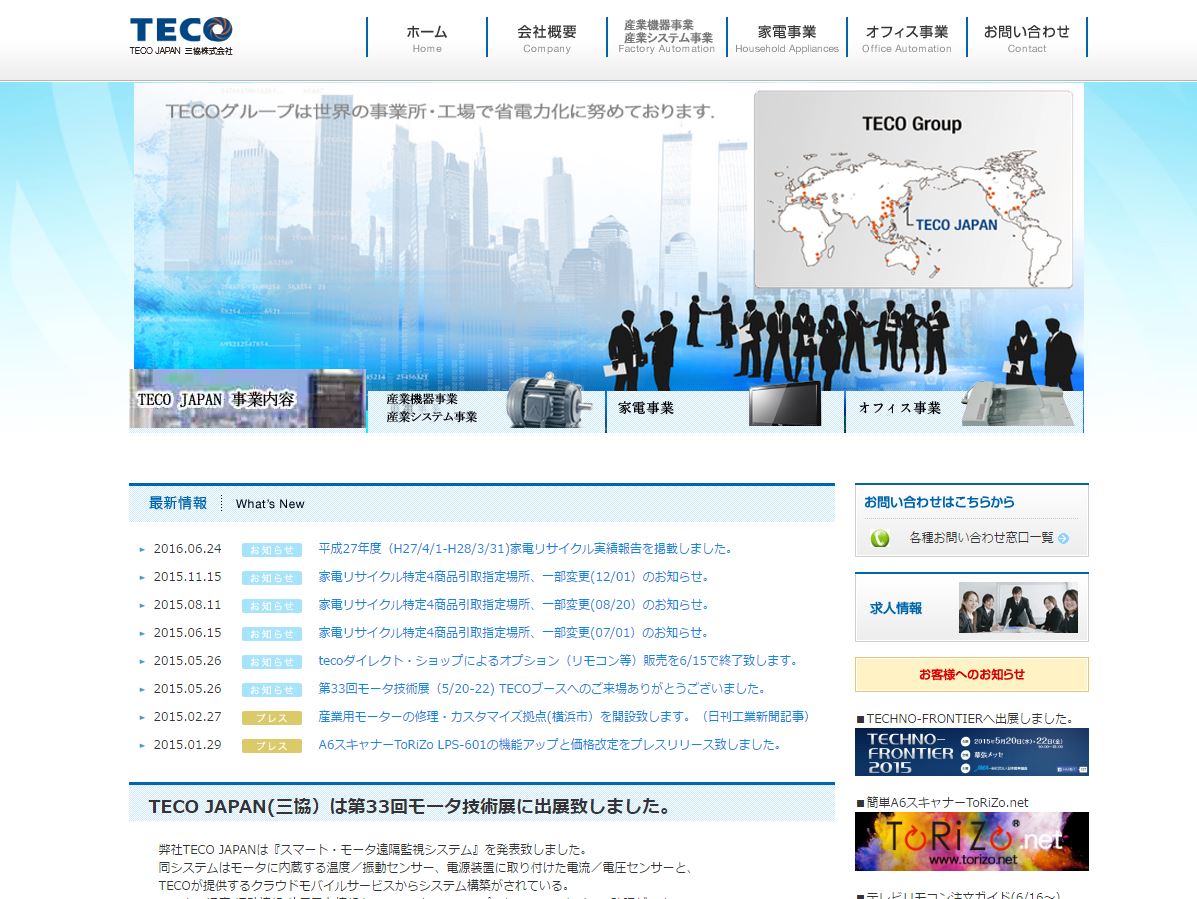Click the arrow bullet beside 2015.01.29
The width and height of the screenshot is (1197, 899).
(142, 746)
